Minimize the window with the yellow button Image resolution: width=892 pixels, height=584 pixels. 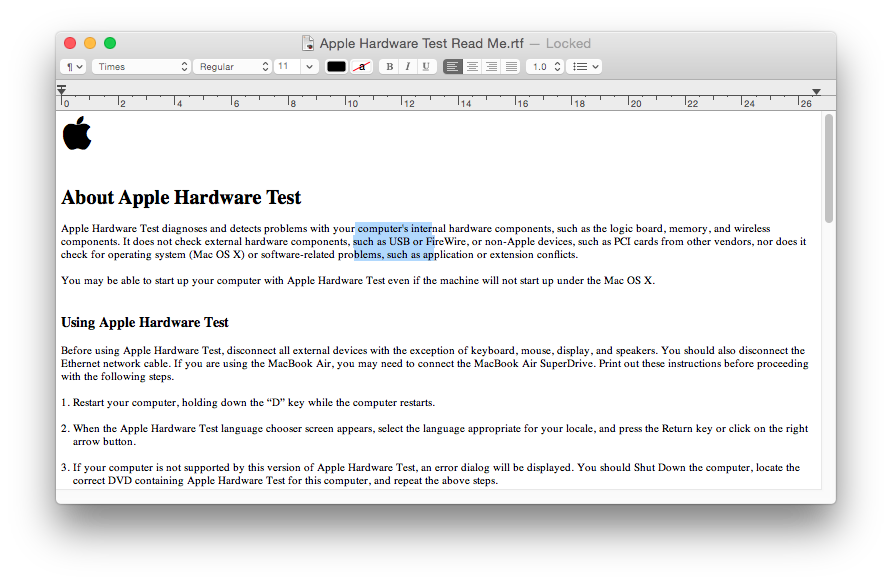pyautogui.click(x=90, y=43)
